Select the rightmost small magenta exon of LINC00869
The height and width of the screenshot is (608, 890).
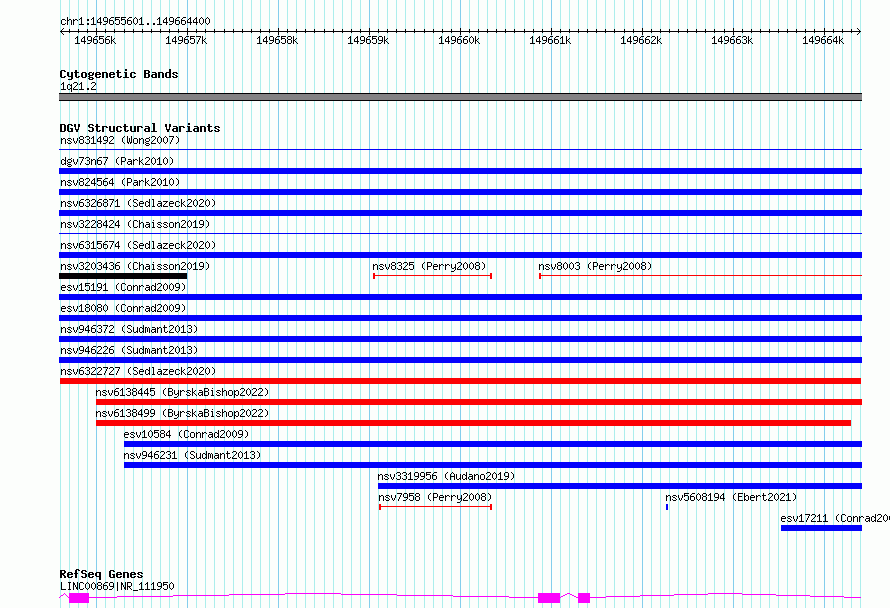click(584, 598)
